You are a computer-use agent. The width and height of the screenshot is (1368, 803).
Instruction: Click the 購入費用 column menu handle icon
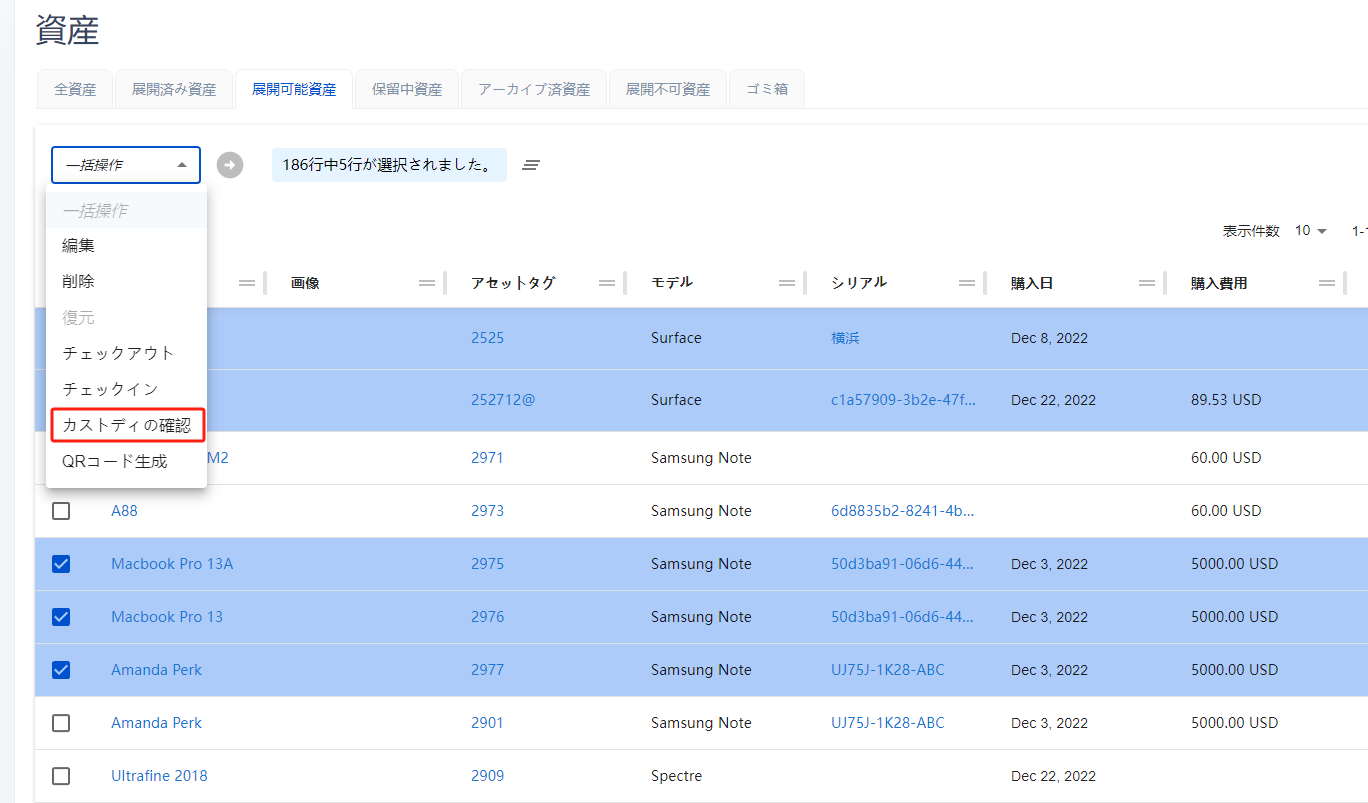1327,283
